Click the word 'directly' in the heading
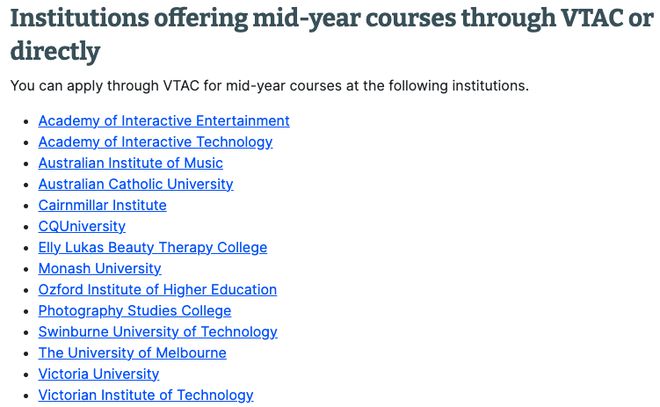This screenshot has height=407, width=660. click(55, 51)
